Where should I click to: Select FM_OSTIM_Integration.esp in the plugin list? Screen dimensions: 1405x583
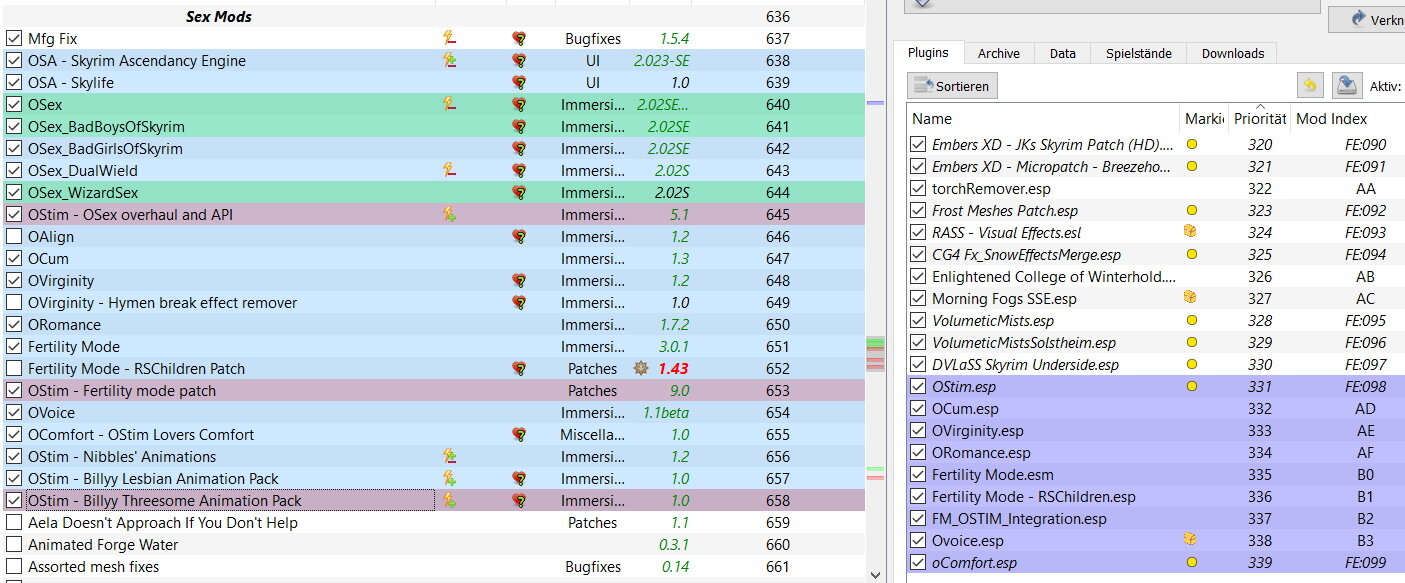(1155, 519)
